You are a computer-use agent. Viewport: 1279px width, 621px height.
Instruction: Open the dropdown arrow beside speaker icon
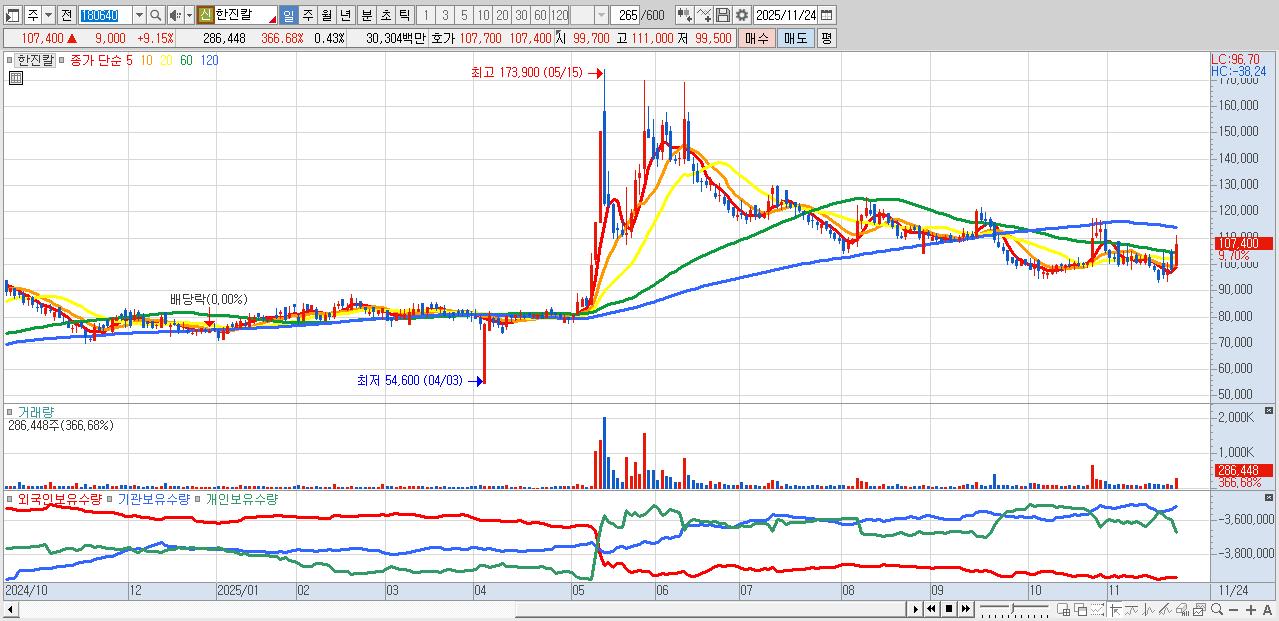[x=189, y=15]
